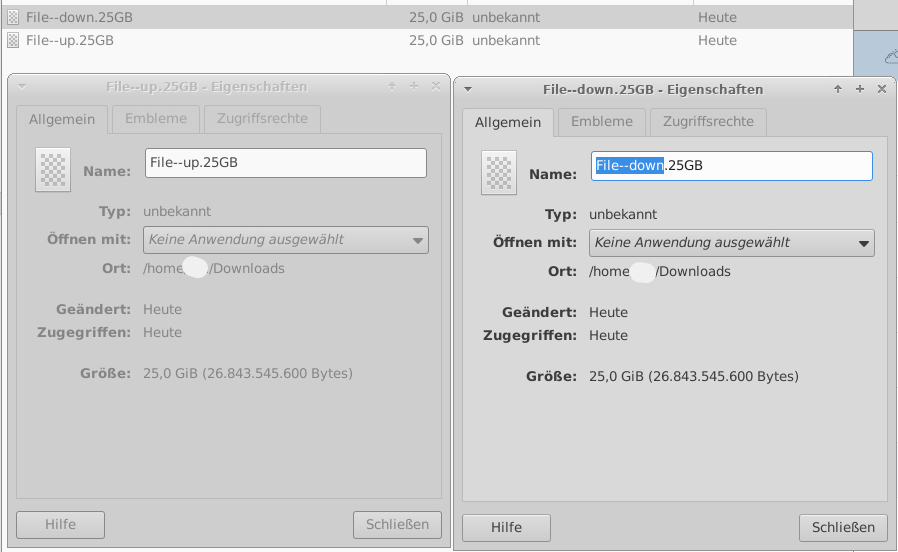Open window menu arrow of File--up dialog

click(x=22, y=86)
